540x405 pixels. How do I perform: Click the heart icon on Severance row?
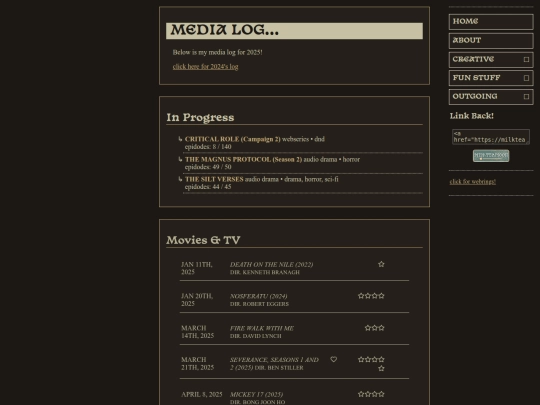tap(333, 360)
